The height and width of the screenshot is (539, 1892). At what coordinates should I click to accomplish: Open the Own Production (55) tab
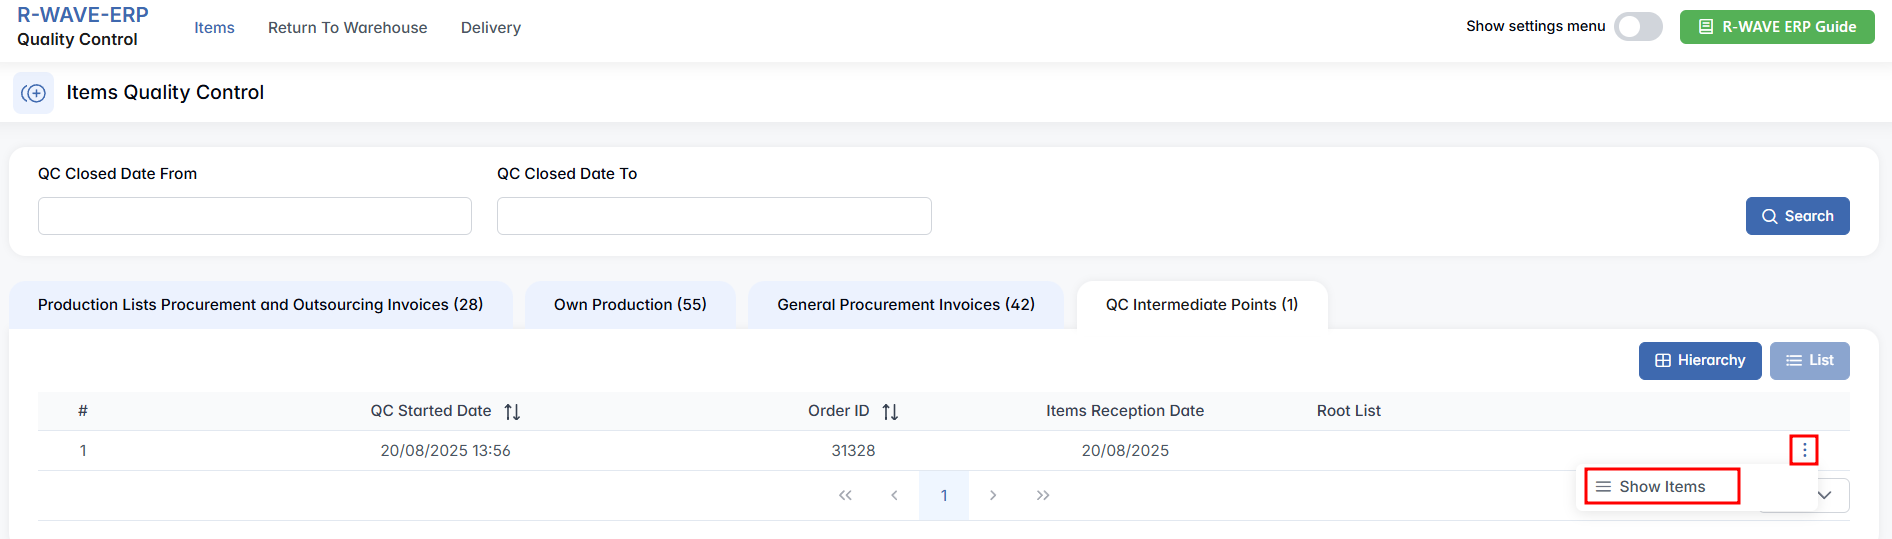tap(630, 305)
